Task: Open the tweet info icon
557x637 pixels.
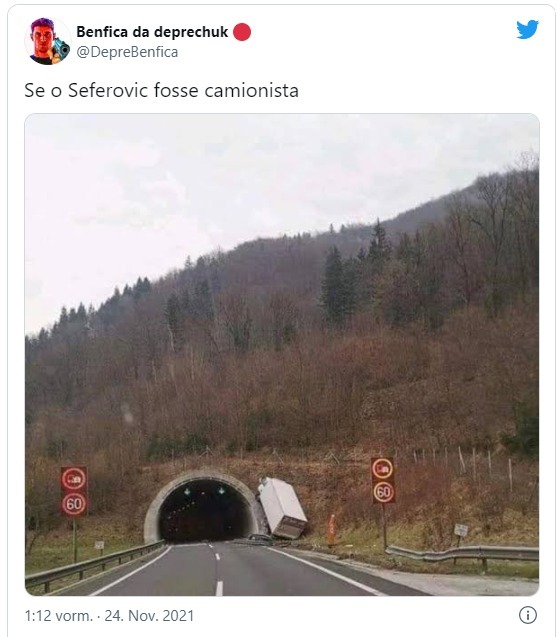Action: tap(528, 615)
